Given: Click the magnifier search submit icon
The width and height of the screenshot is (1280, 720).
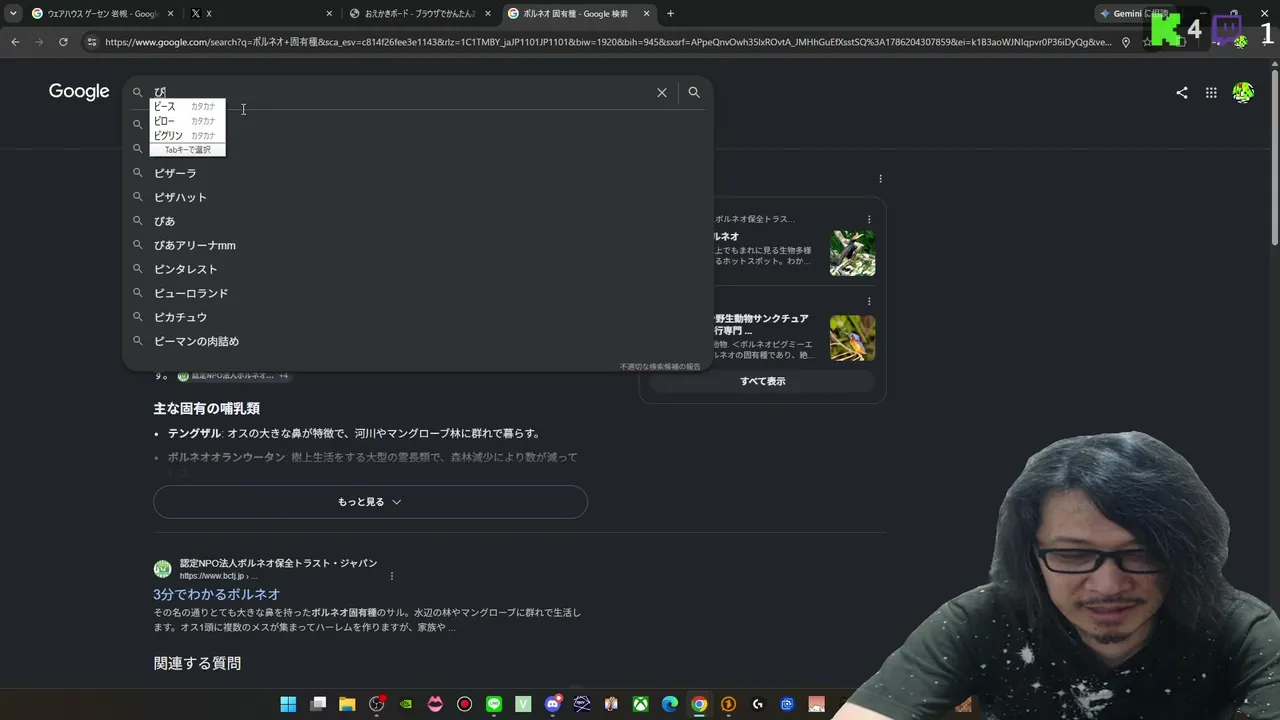Looking at the screenshot, I should (694, 92).
